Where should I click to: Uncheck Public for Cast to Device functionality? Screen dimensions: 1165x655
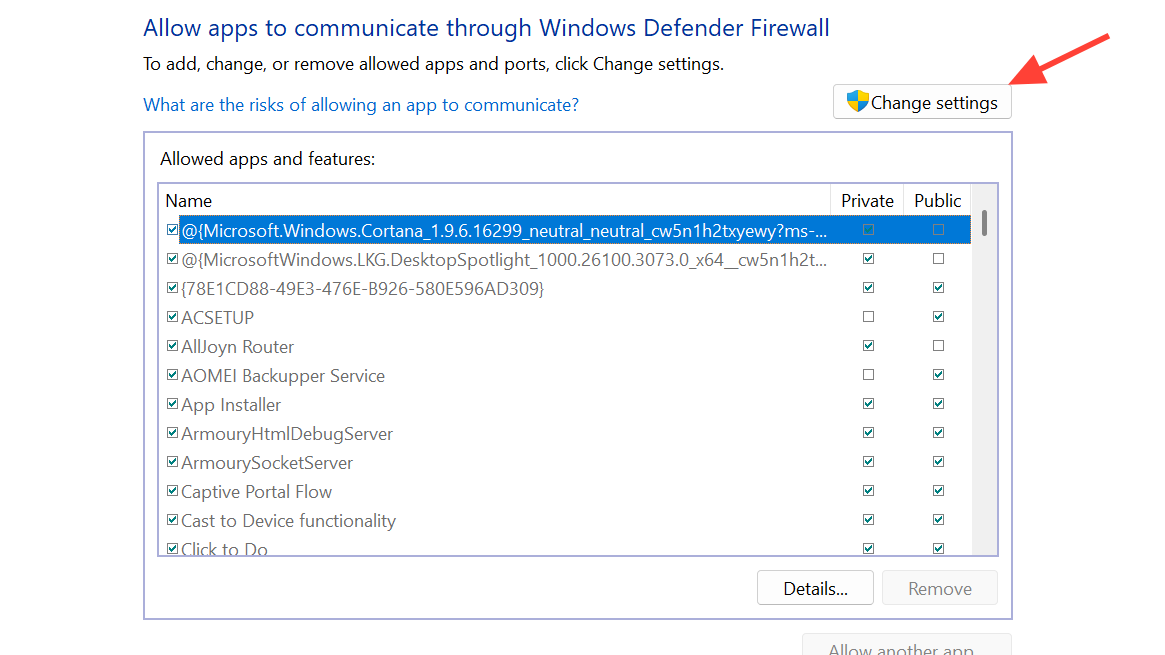click(x=938, y=520)
